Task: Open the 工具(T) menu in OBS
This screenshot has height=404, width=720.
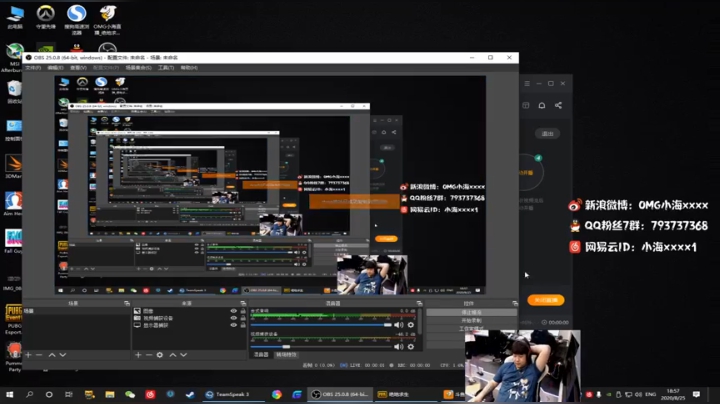Action: coord(166,67)
